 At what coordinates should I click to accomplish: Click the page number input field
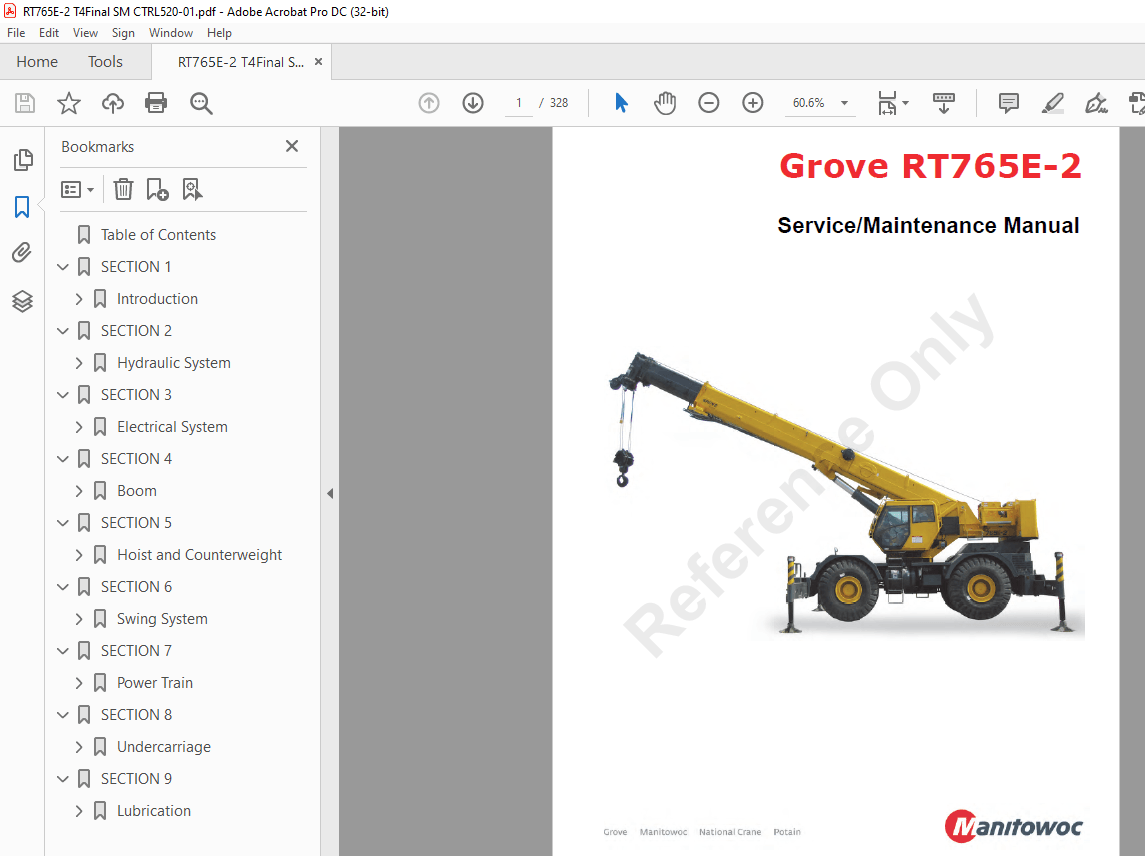coord(518,103)
